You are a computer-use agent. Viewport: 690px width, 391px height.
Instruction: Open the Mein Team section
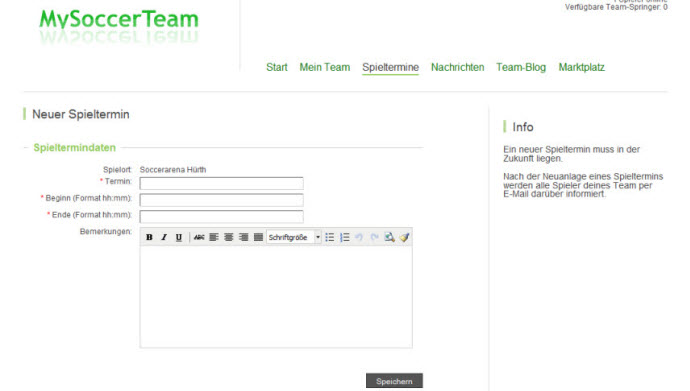325,67
